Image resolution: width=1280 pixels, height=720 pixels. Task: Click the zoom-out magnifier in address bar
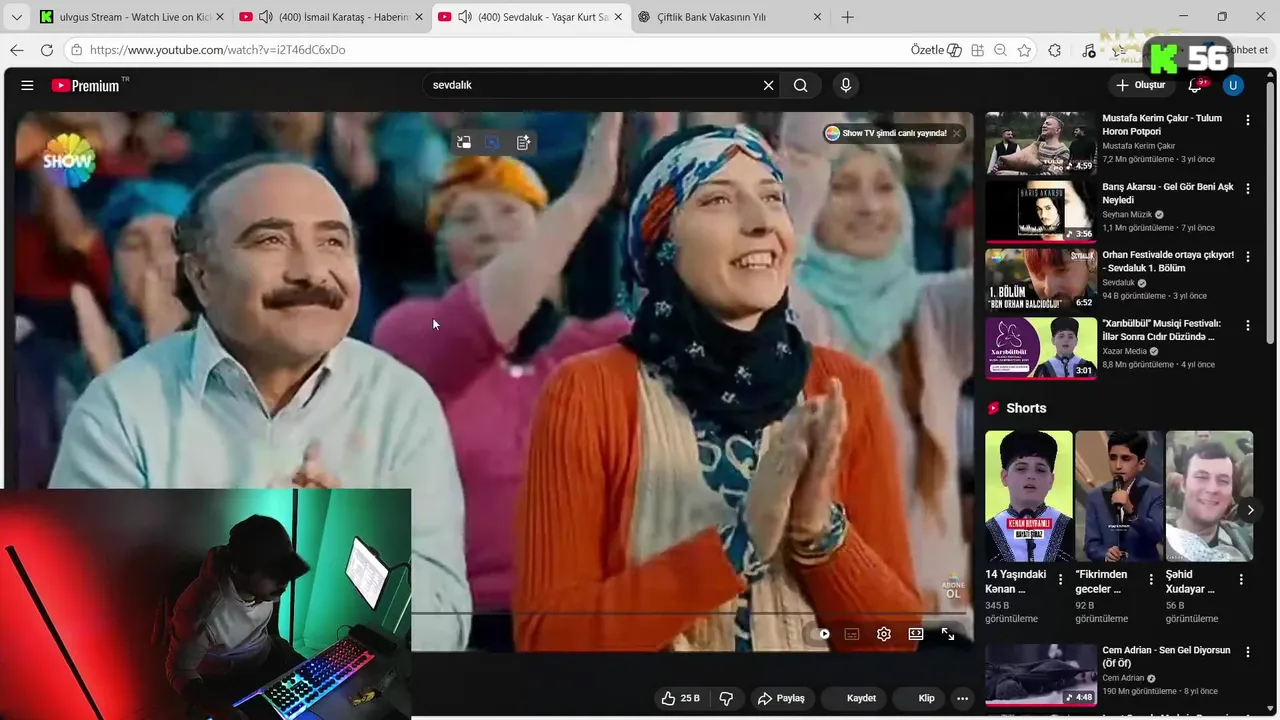pos(1000,50)
